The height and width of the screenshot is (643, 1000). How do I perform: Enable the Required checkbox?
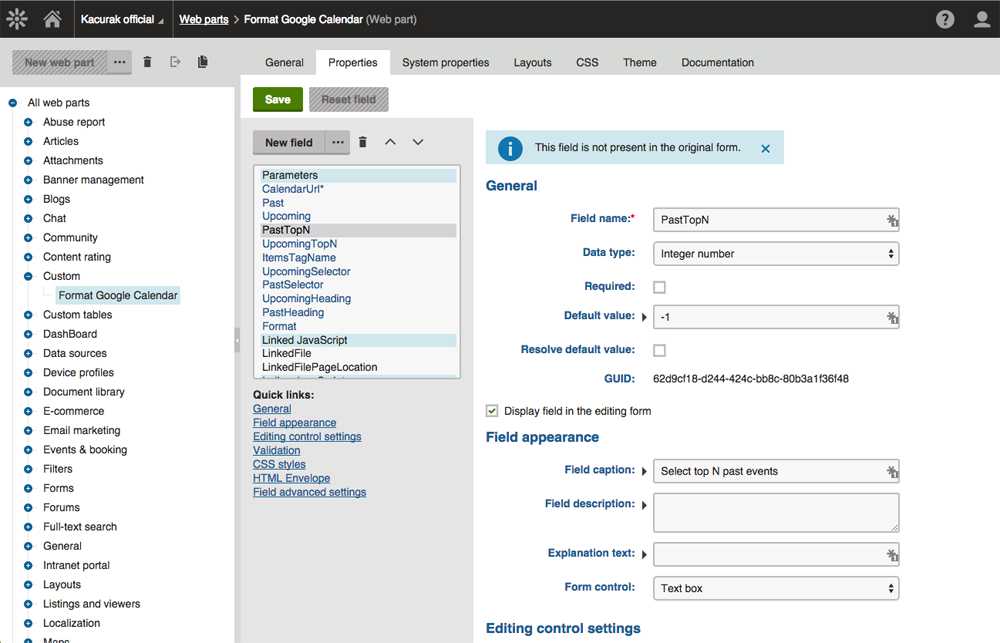click(659, 287)
